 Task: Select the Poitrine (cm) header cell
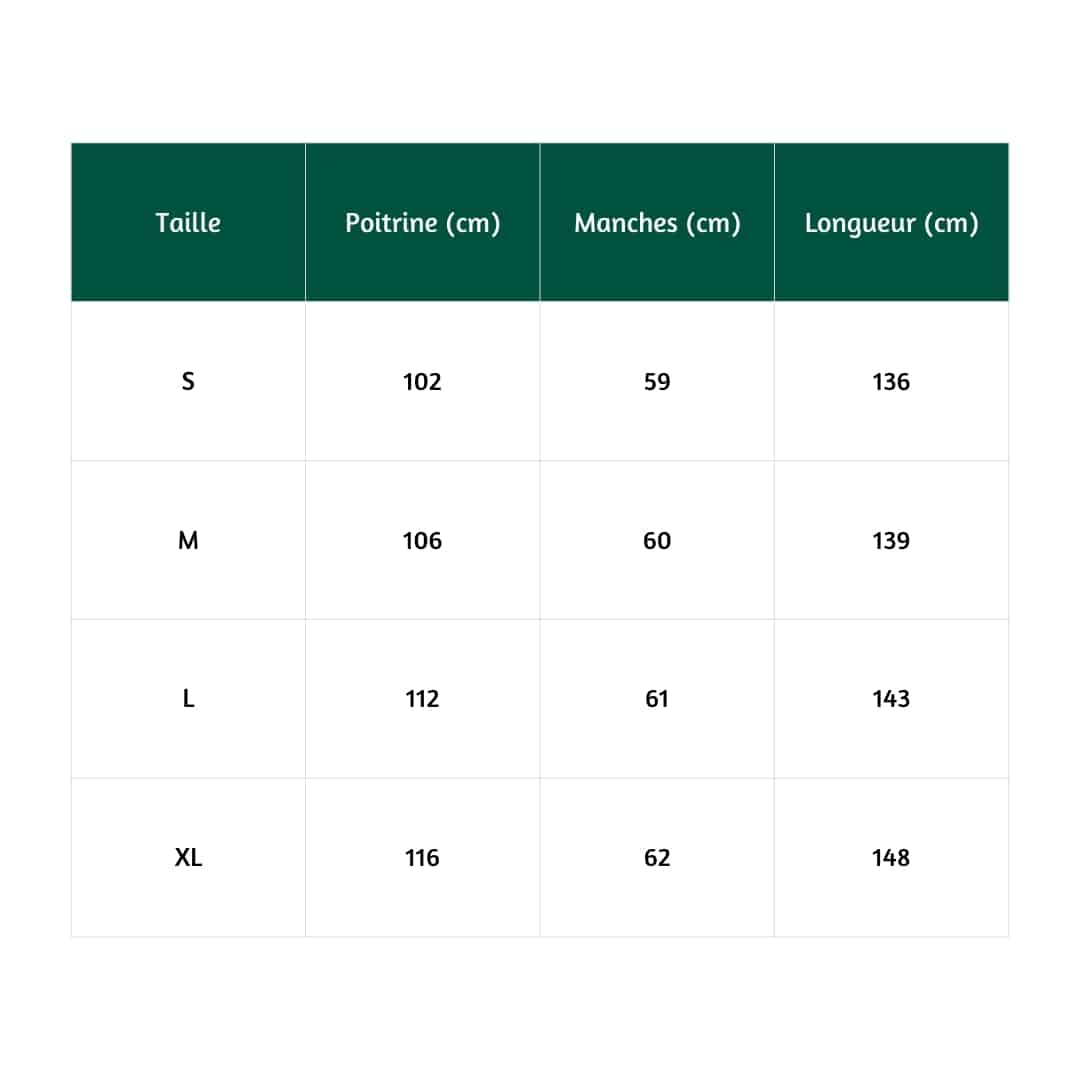pos(422,223)
